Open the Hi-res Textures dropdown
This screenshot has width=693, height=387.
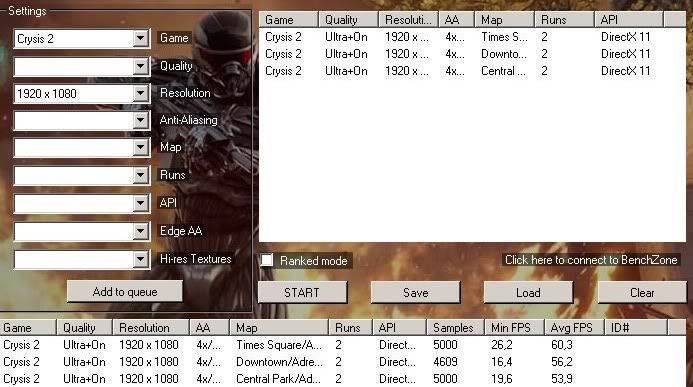tap(82, 259)
